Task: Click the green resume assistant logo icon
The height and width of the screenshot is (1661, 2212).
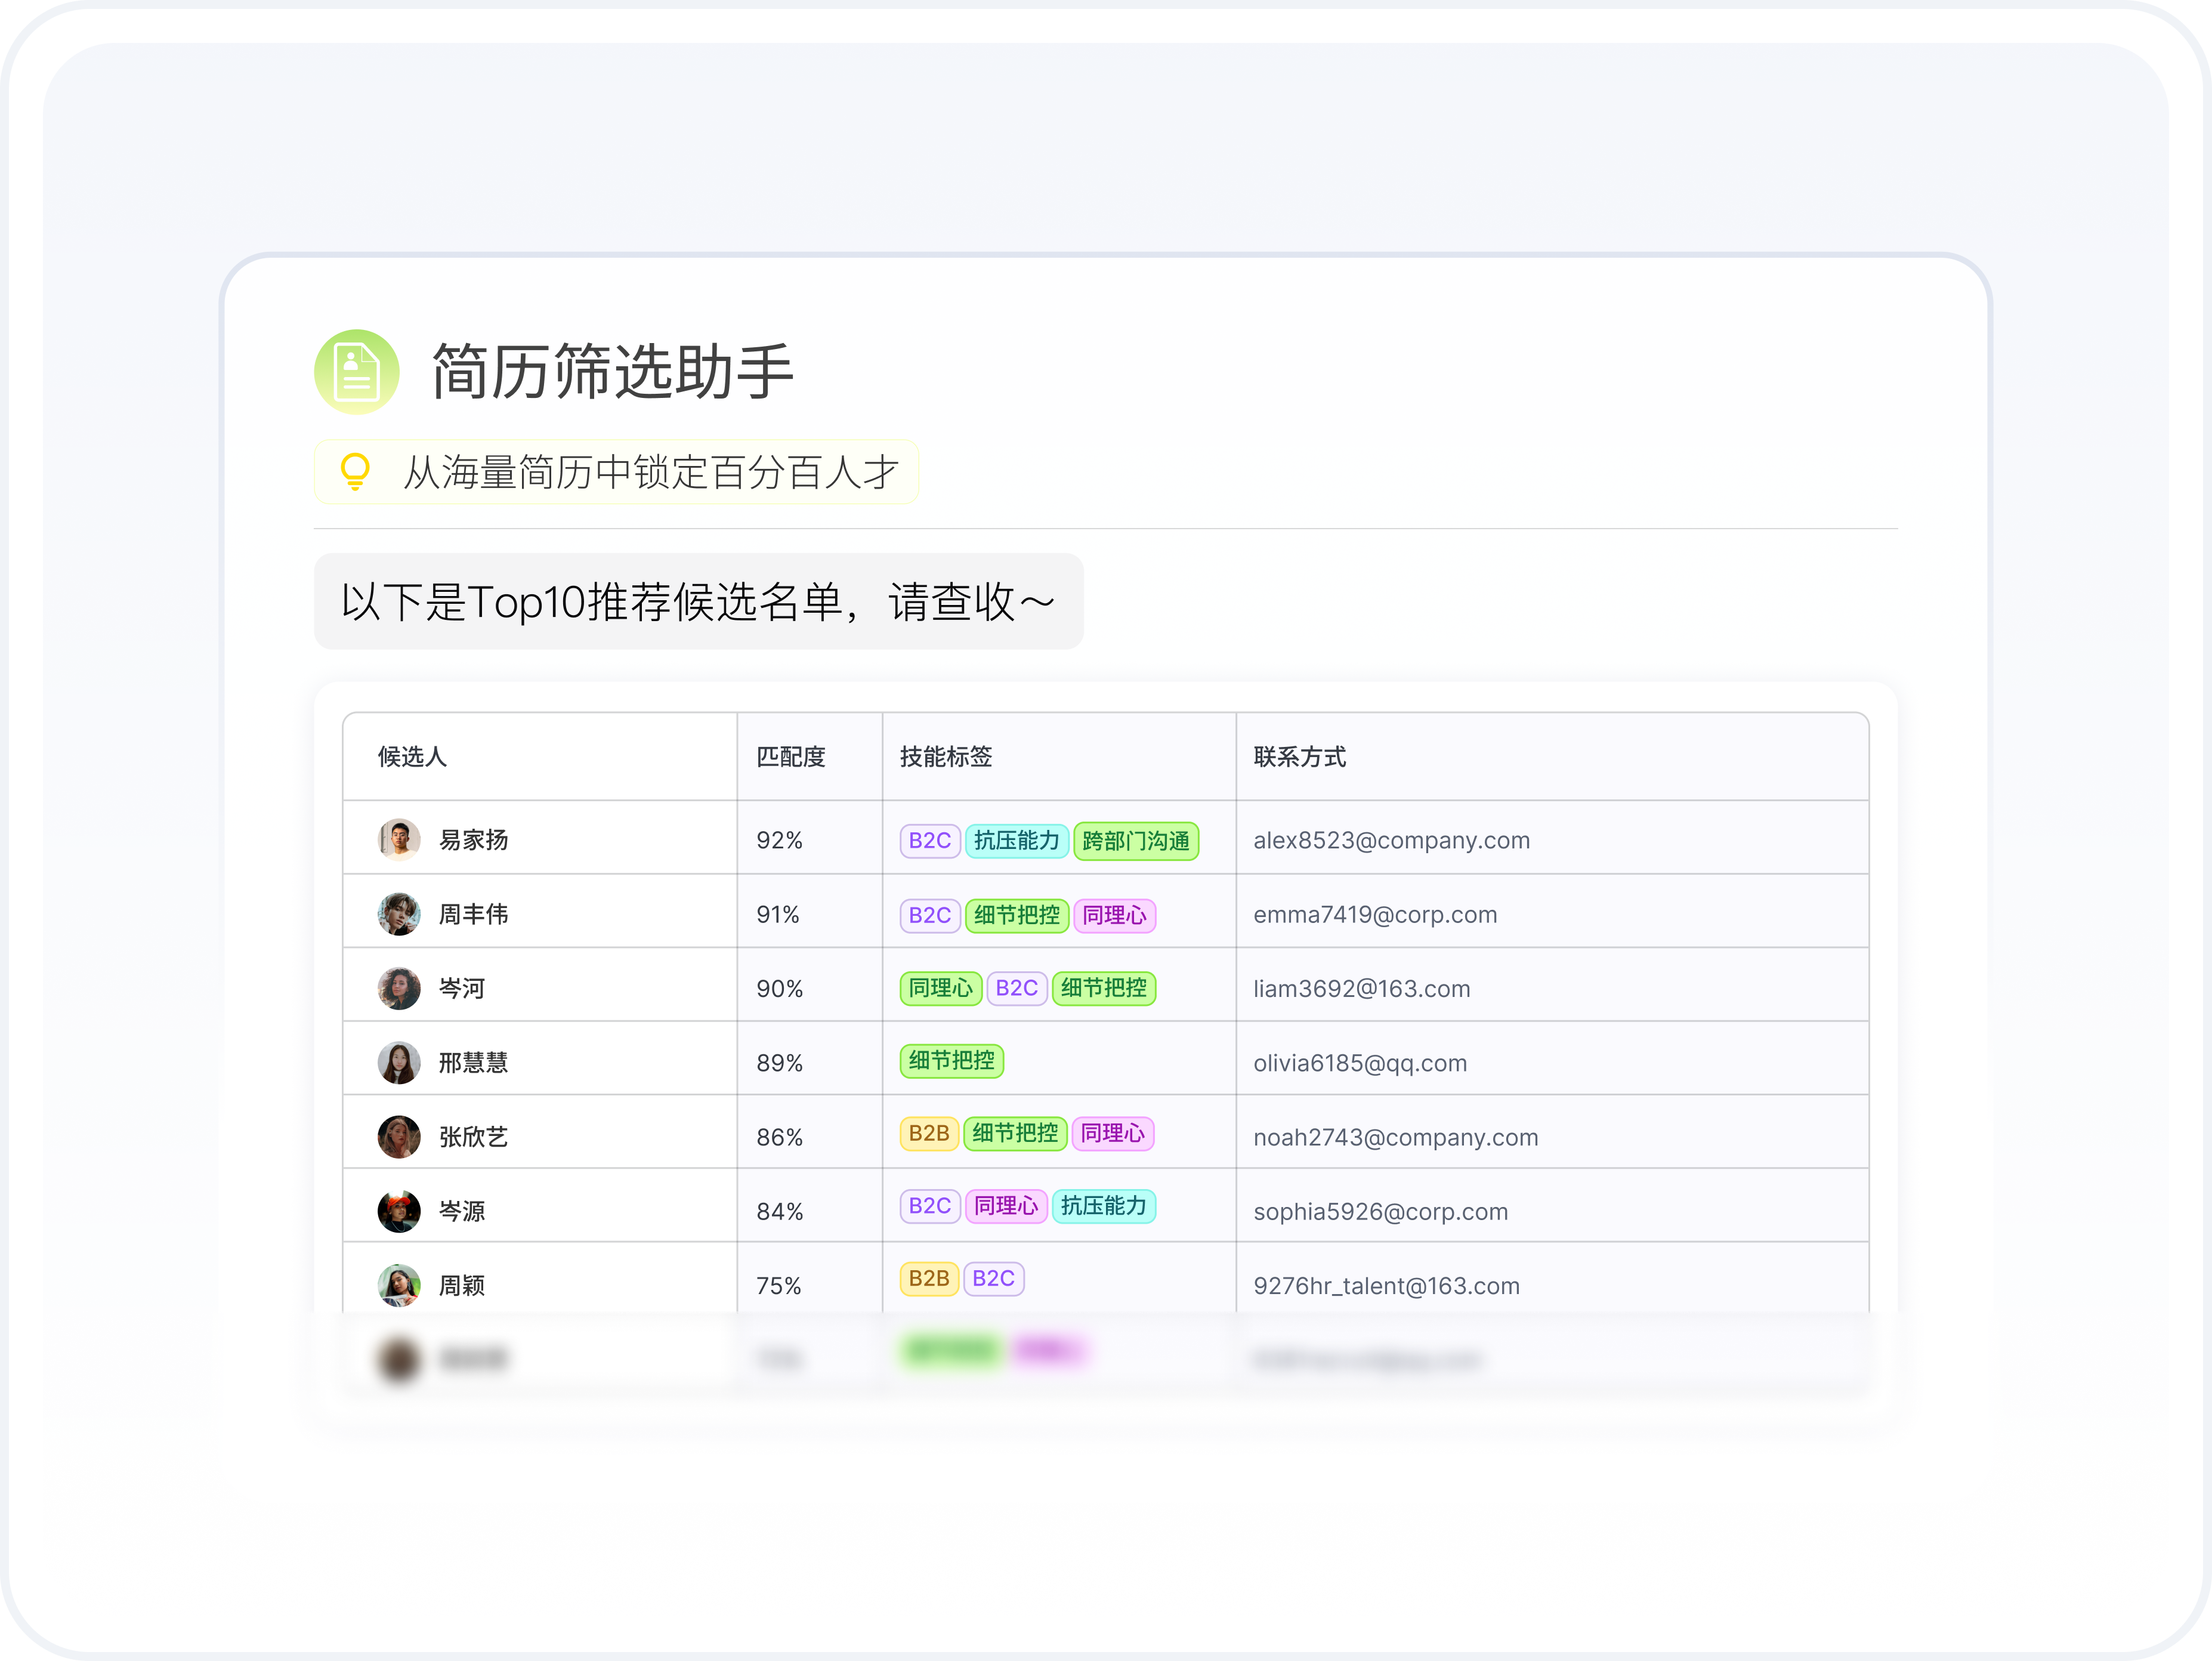Action: point(357,372)
